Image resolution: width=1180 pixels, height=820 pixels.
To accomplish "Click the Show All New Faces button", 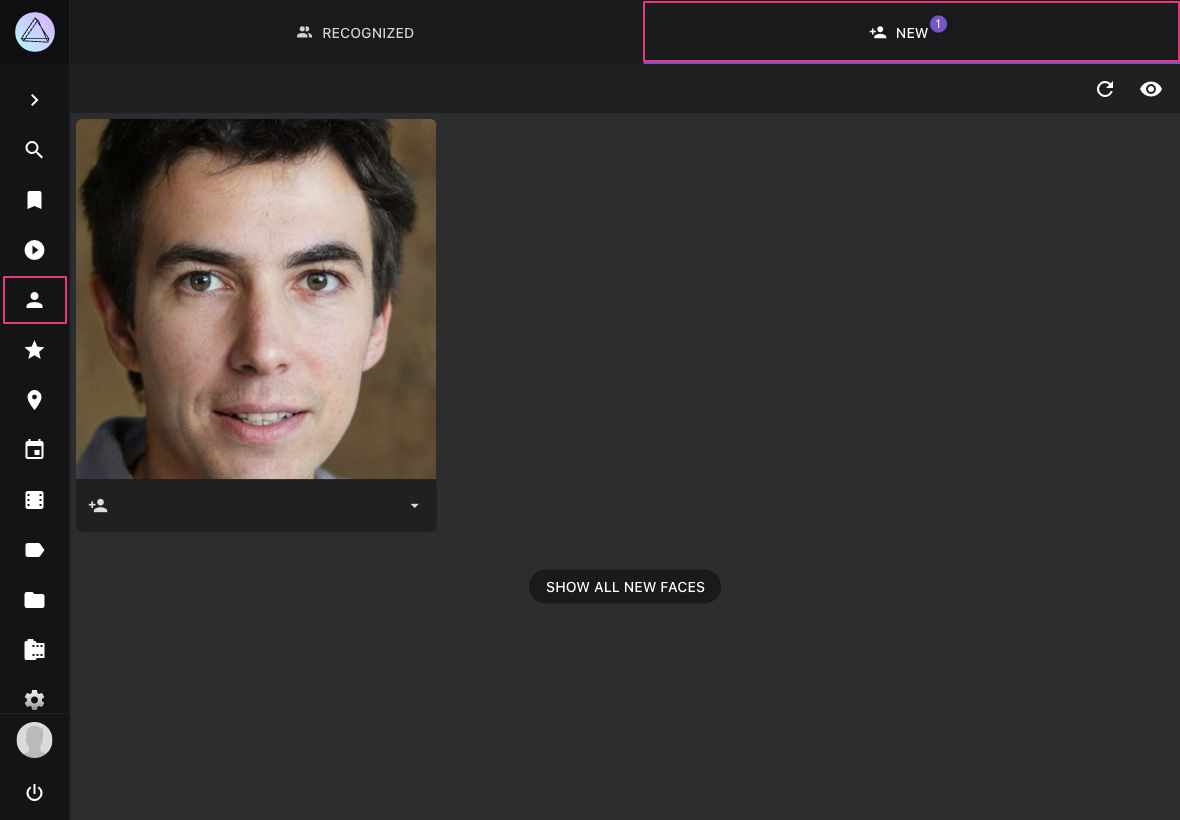I will (625, 587).
